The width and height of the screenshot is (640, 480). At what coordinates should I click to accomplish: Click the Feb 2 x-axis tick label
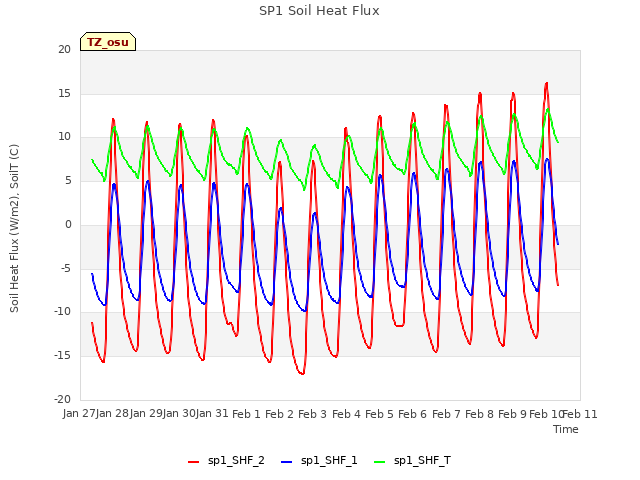(x=280, y=414)
